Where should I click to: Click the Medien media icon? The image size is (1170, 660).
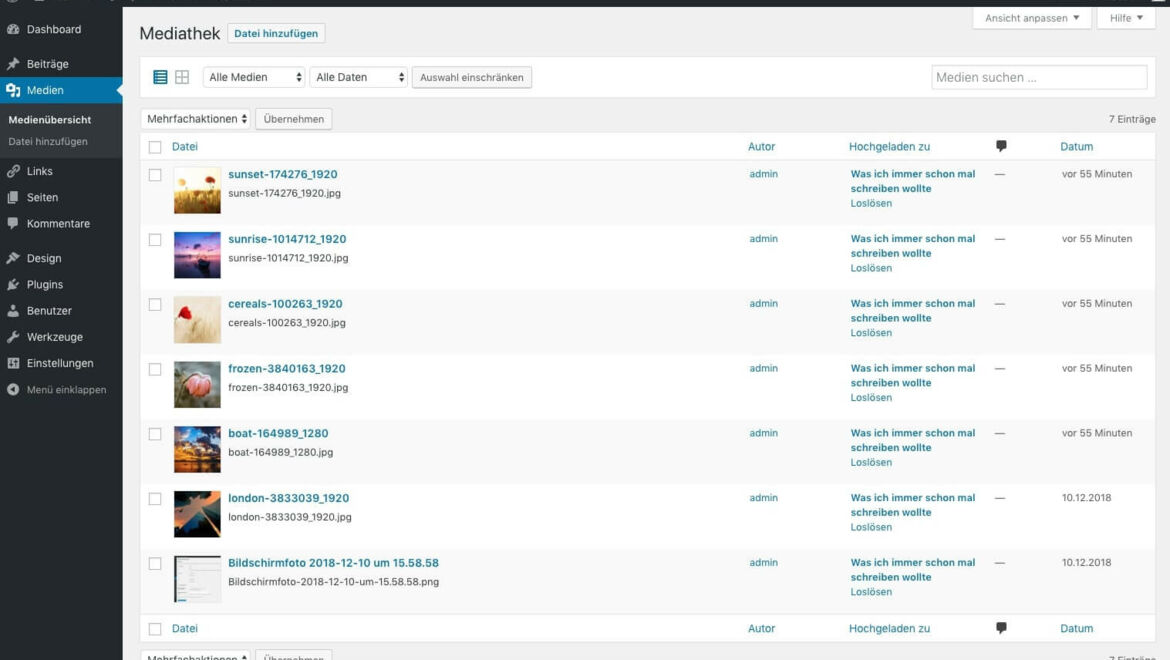click(x=13, y=90)
